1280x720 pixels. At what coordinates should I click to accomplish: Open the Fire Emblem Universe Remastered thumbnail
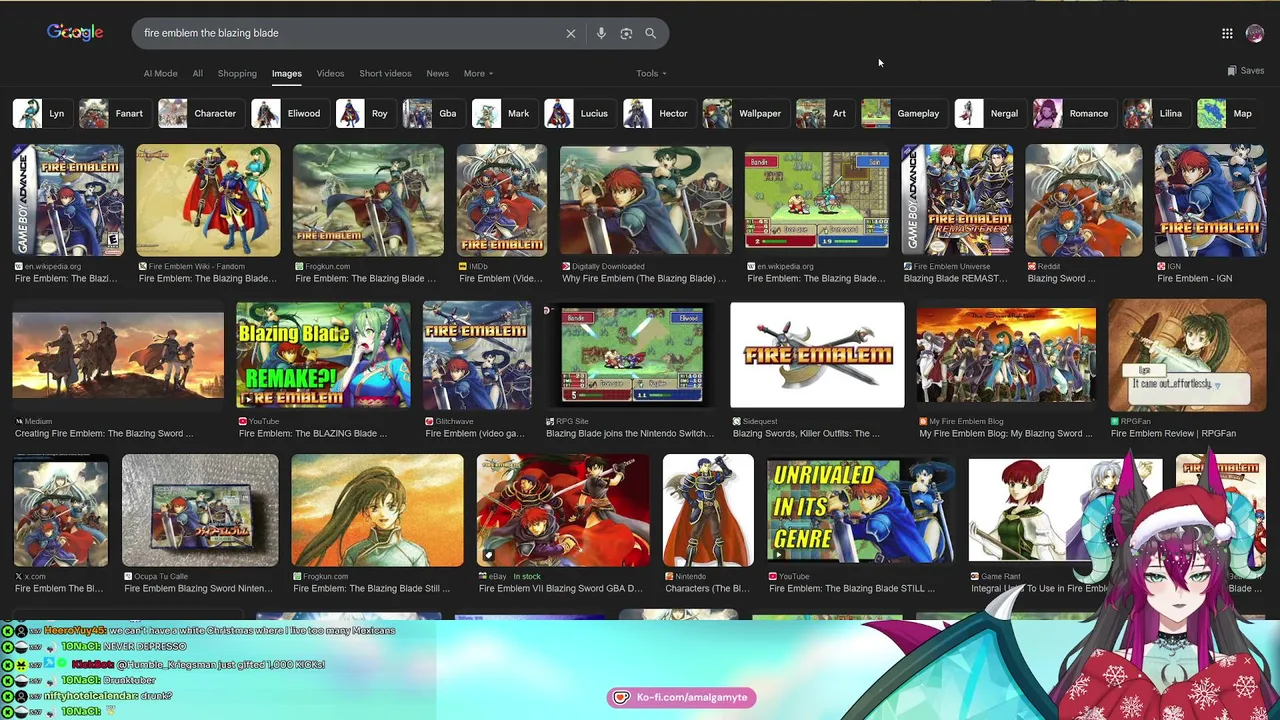(957, 200)
